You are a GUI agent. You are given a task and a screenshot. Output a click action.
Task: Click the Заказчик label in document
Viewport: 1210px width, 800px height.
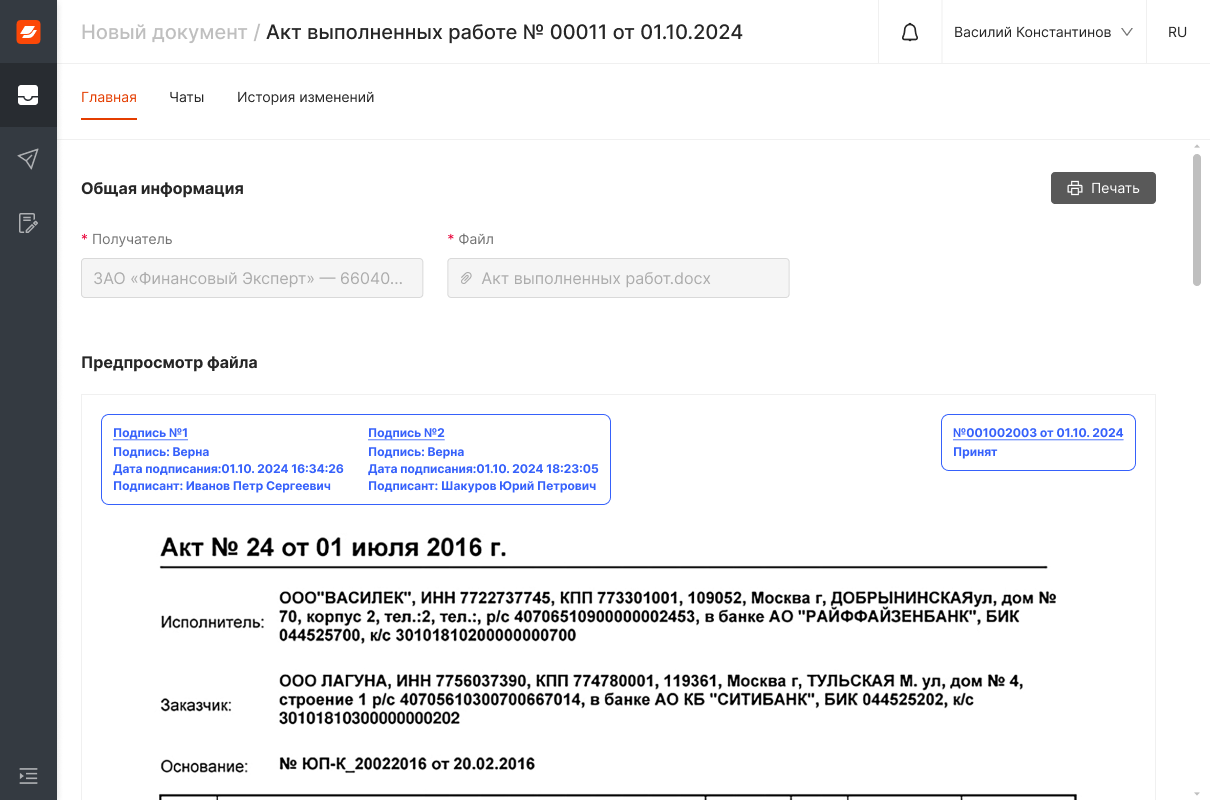196,705
